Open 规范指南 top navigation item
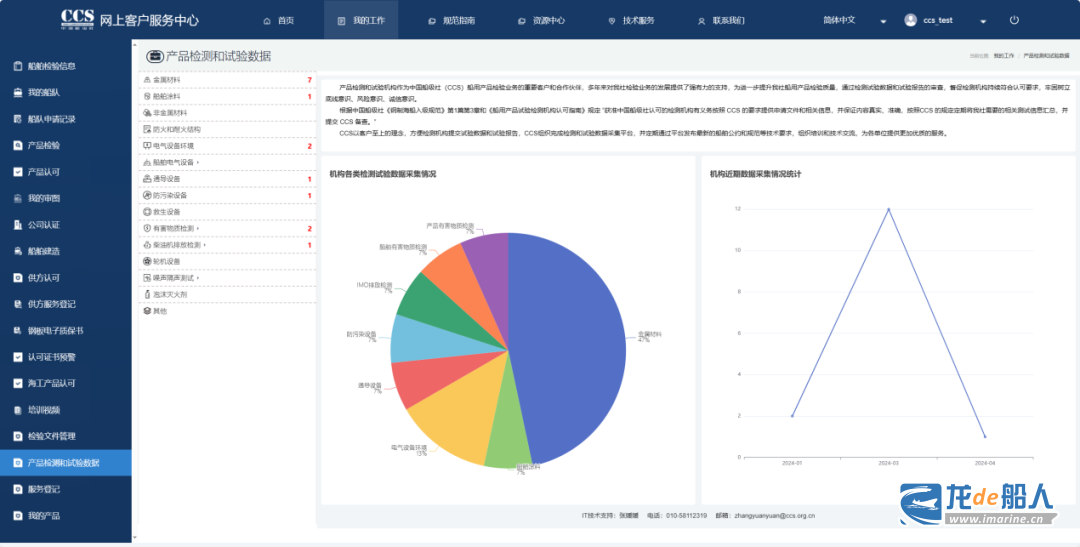1080x547 pixels. (452, 21)
